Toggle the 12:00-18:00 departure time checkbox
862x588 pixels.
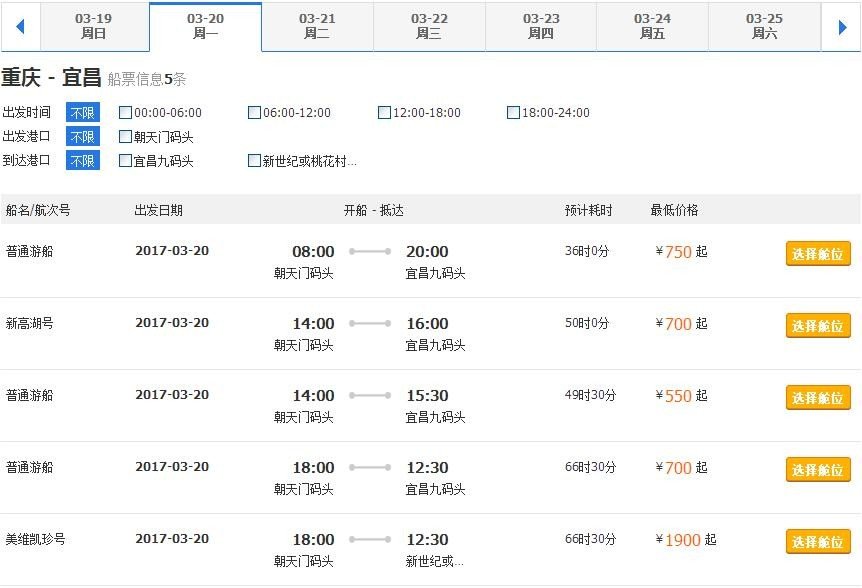click(385, 113)
